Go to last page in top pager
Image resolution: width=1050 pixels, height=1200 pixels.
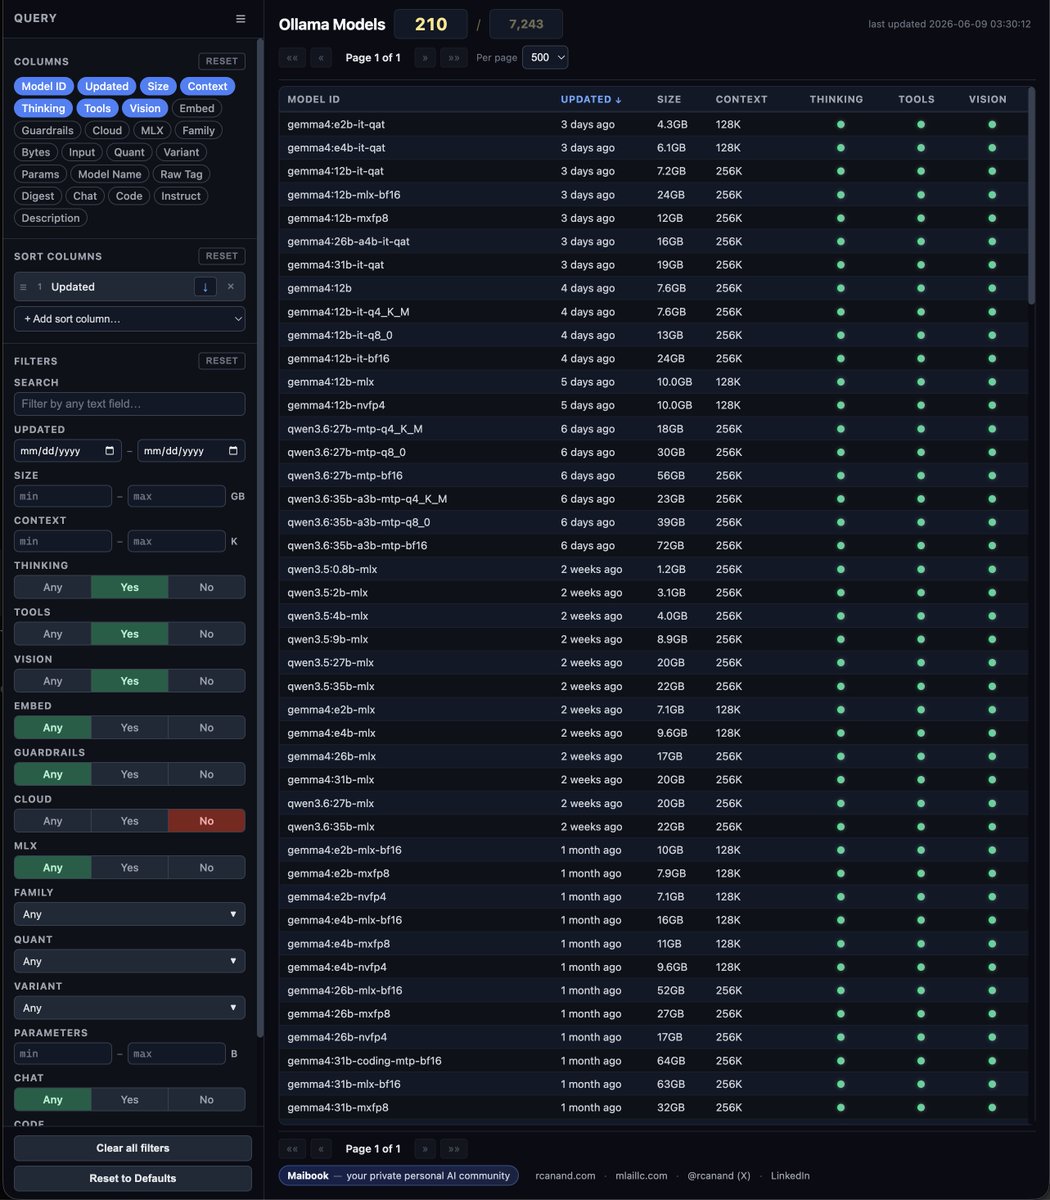(x=454, y=57)
